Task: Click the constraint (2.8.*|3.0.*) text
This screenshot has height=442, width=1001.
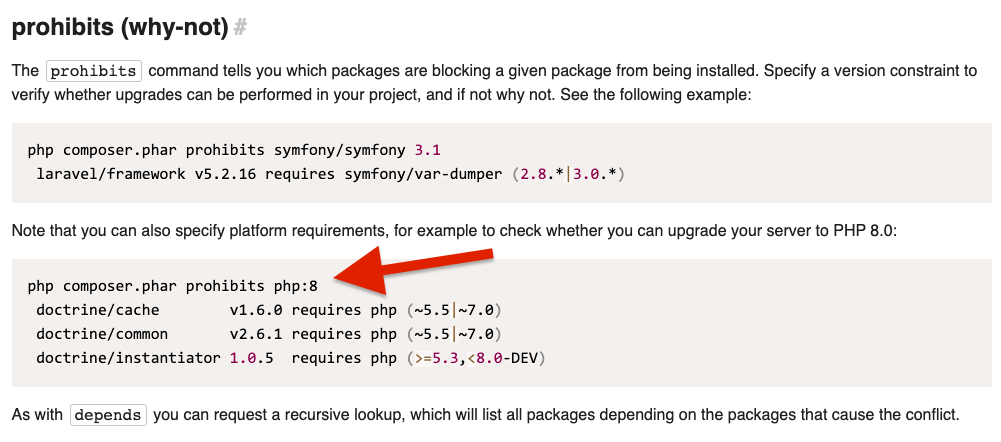Action: tap(568, 174)
